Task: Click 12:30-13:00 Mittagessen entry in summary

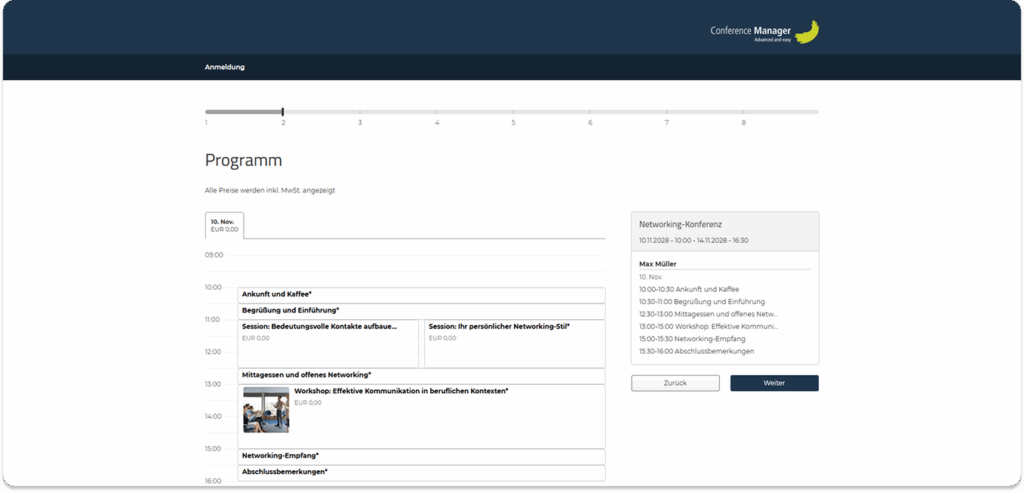Action: point(709,314)
